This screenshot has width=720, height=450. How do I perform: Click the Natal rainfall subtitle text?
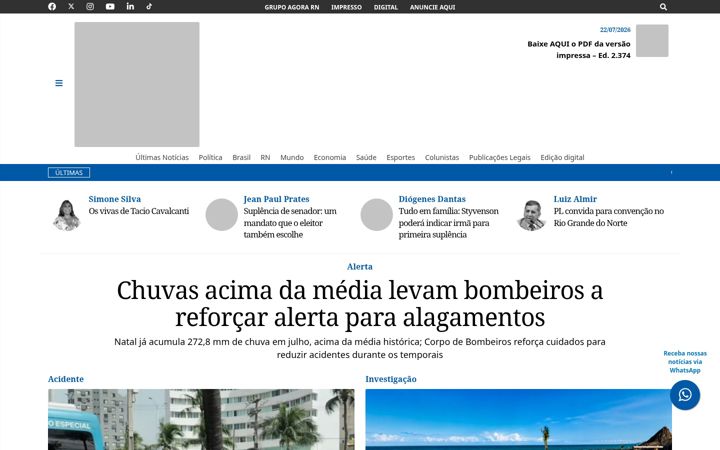point(360,348)
